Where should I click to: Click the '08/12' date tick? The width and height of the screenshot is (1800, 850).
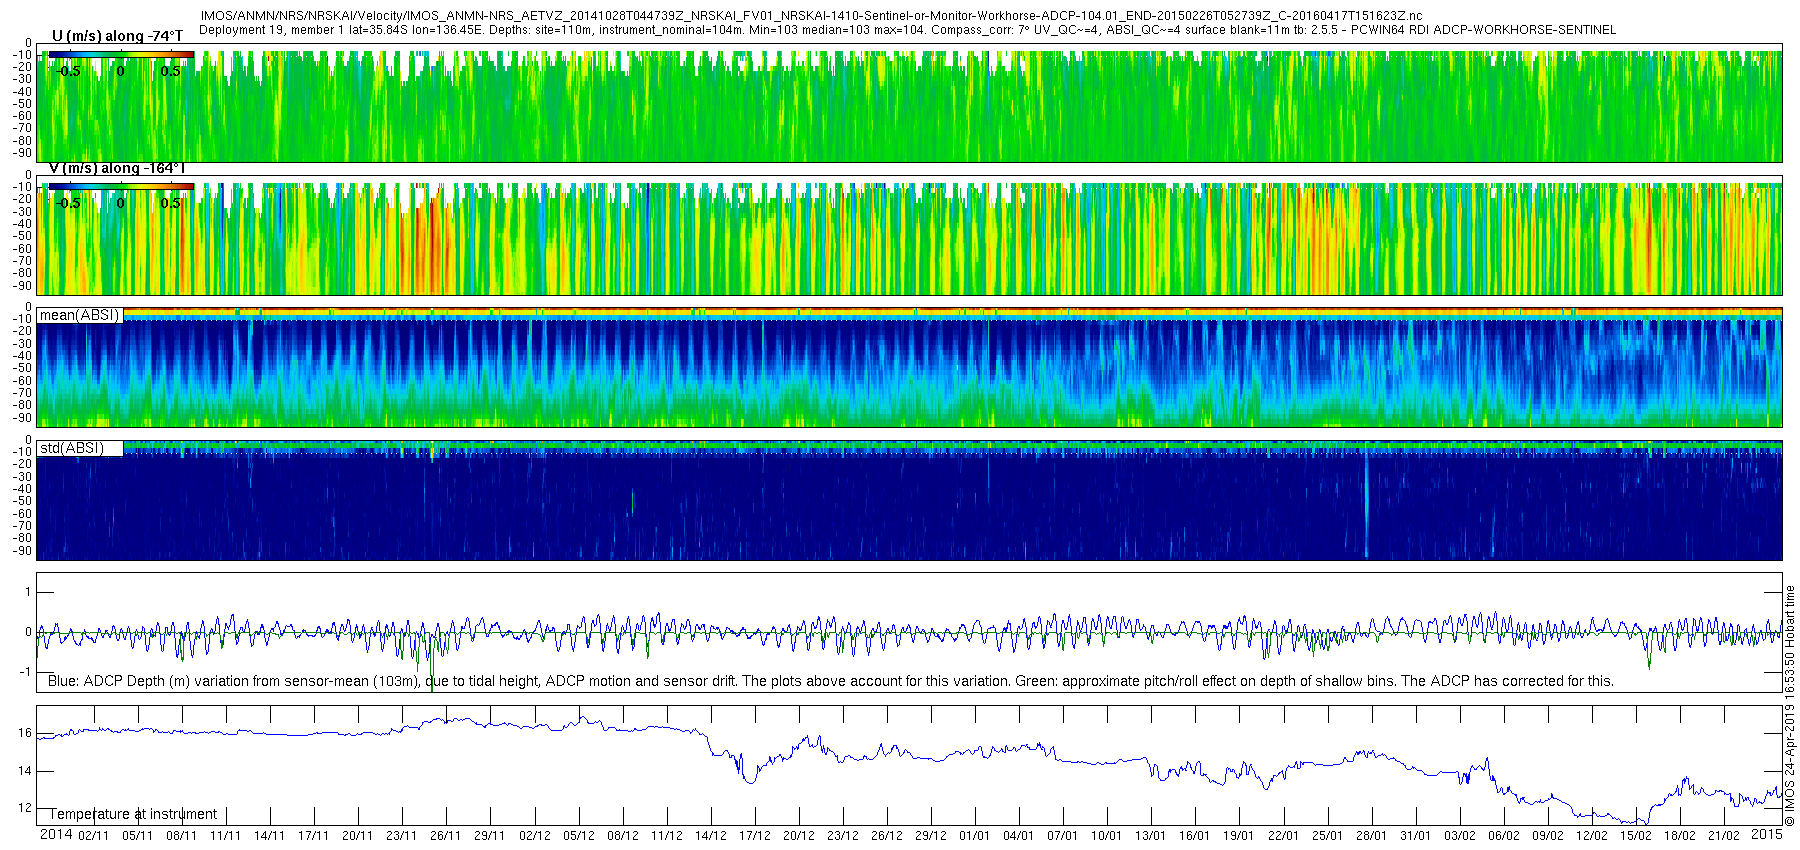click(622, 836)
